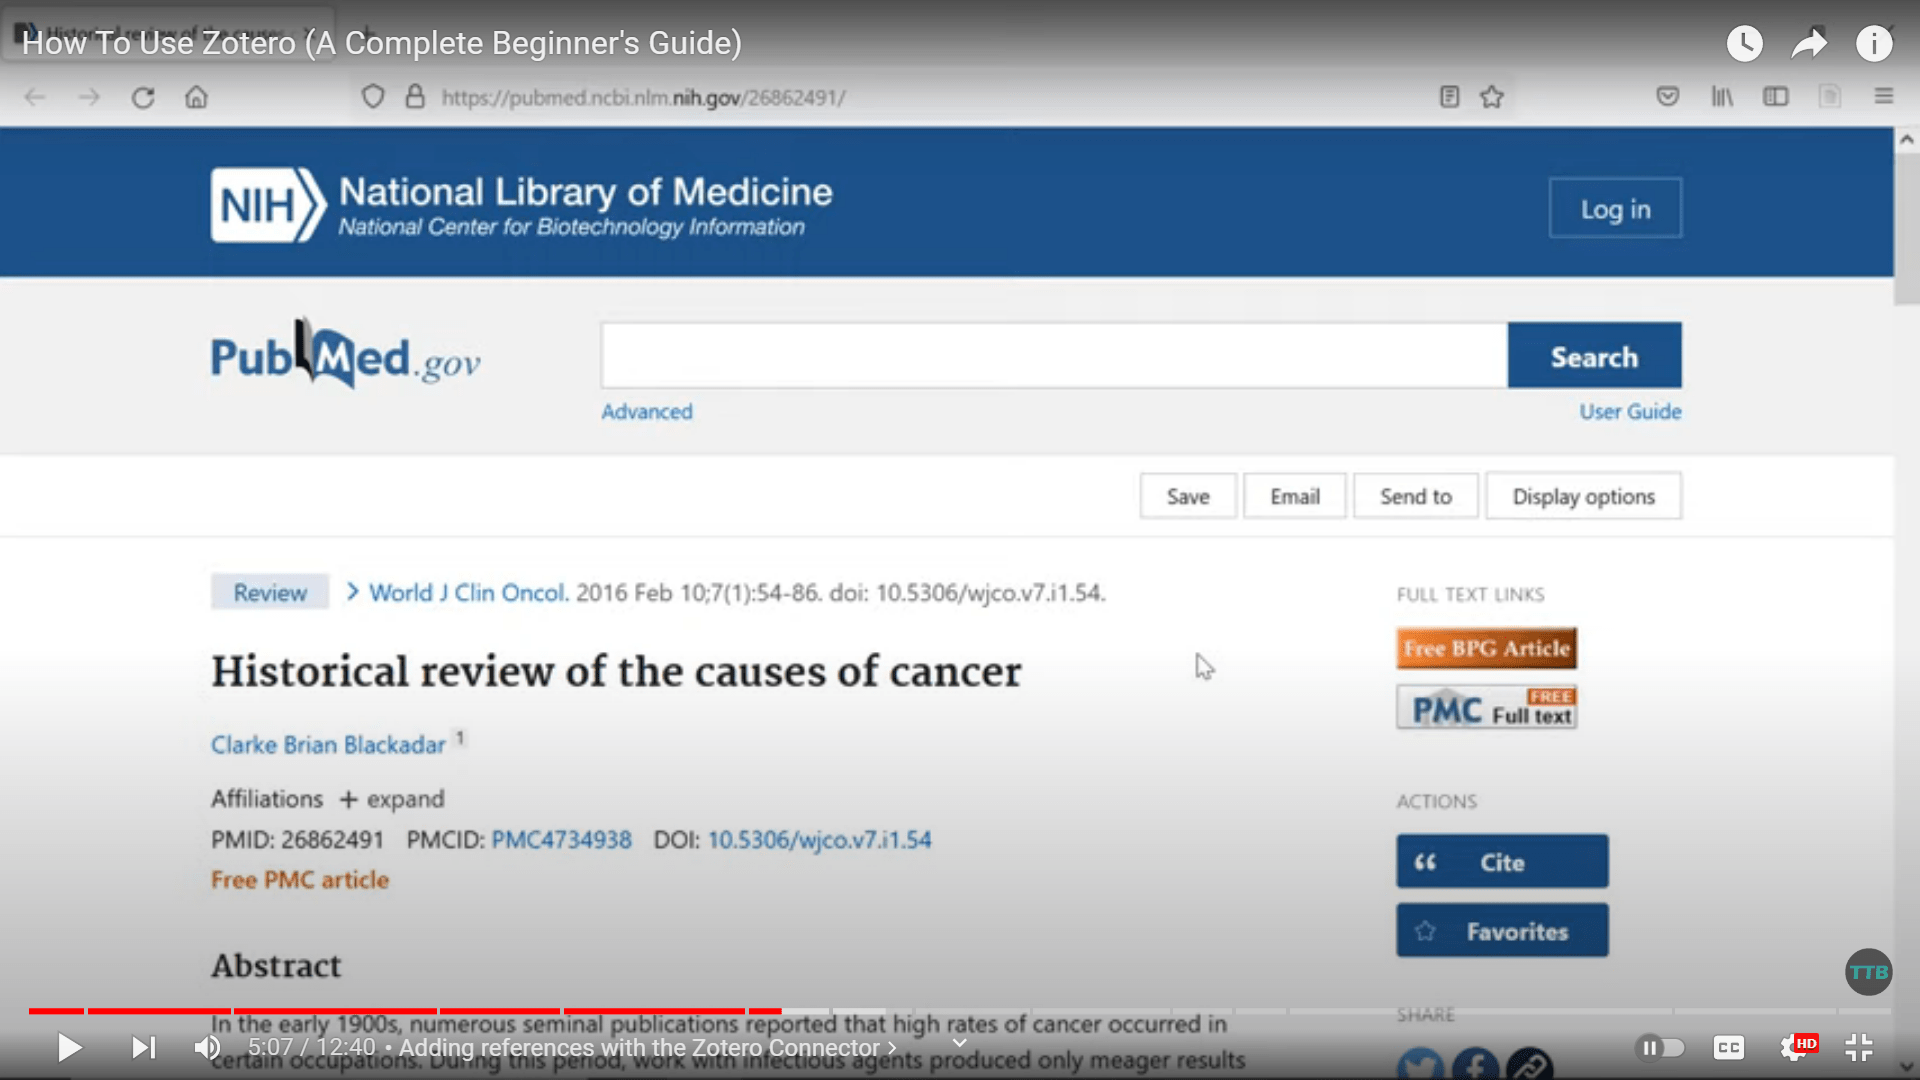Expand the Affiliations section
1920x1080 pixels.
[392, 799]
